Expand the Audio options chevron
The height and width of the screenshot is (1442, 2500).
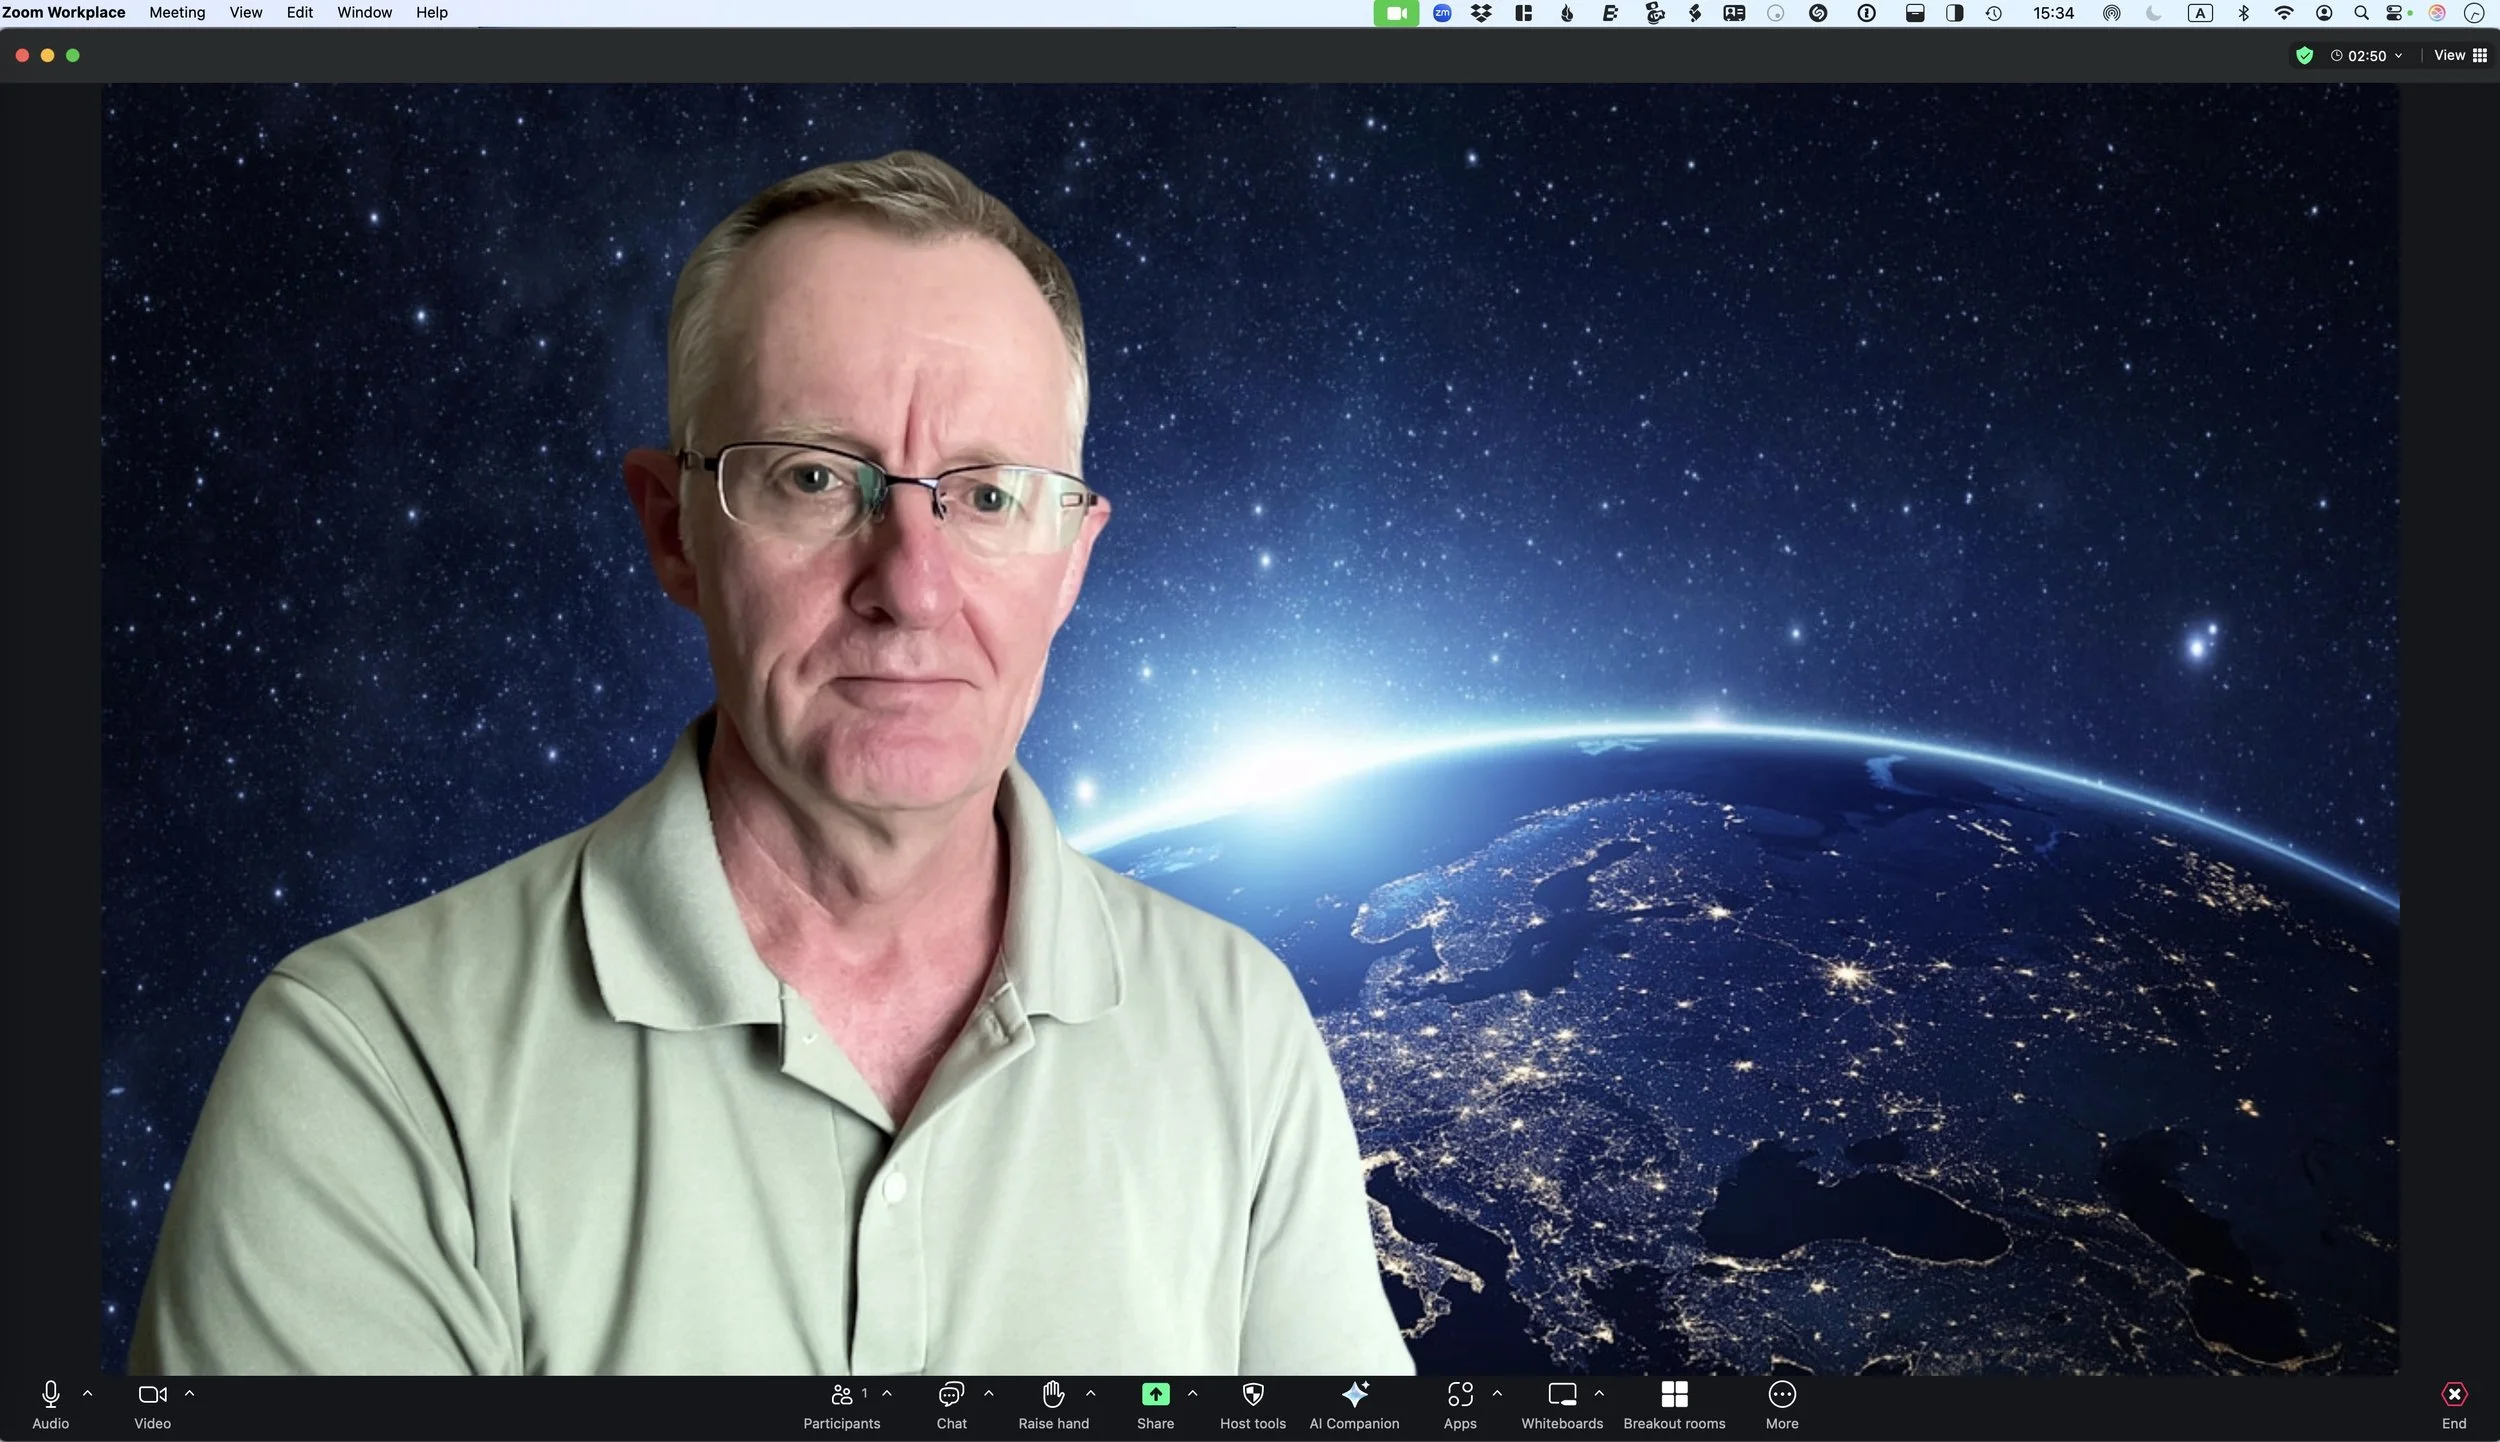click(x=88, y=1393)
